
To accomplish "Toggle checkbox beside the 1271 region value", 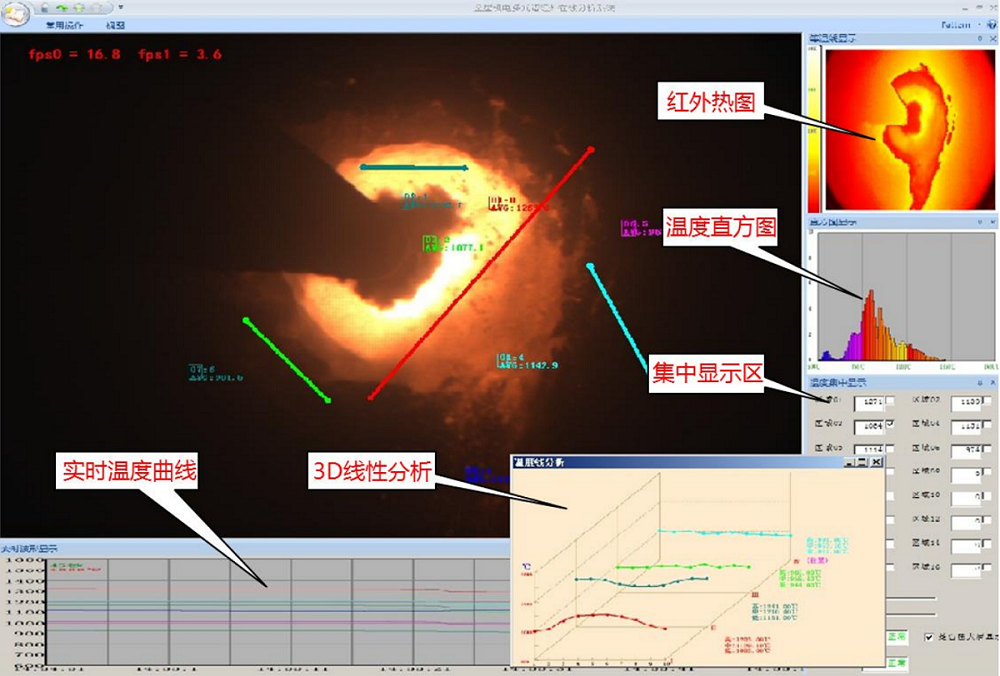I will click(891, 401).
